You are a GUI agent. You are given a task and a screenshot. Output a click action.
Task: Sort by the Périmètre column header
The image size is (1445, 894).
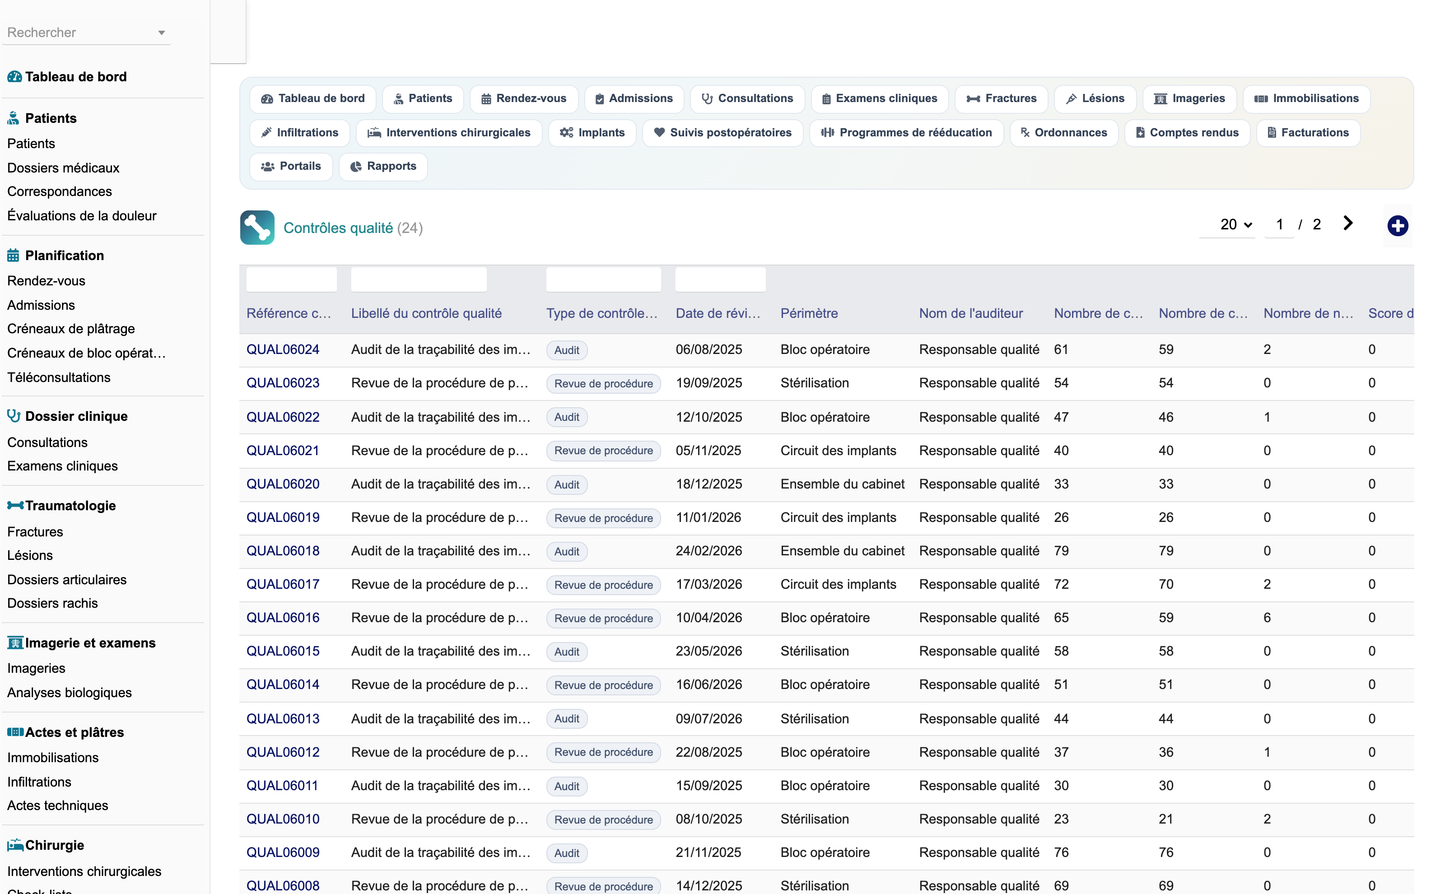pos(809,314)
